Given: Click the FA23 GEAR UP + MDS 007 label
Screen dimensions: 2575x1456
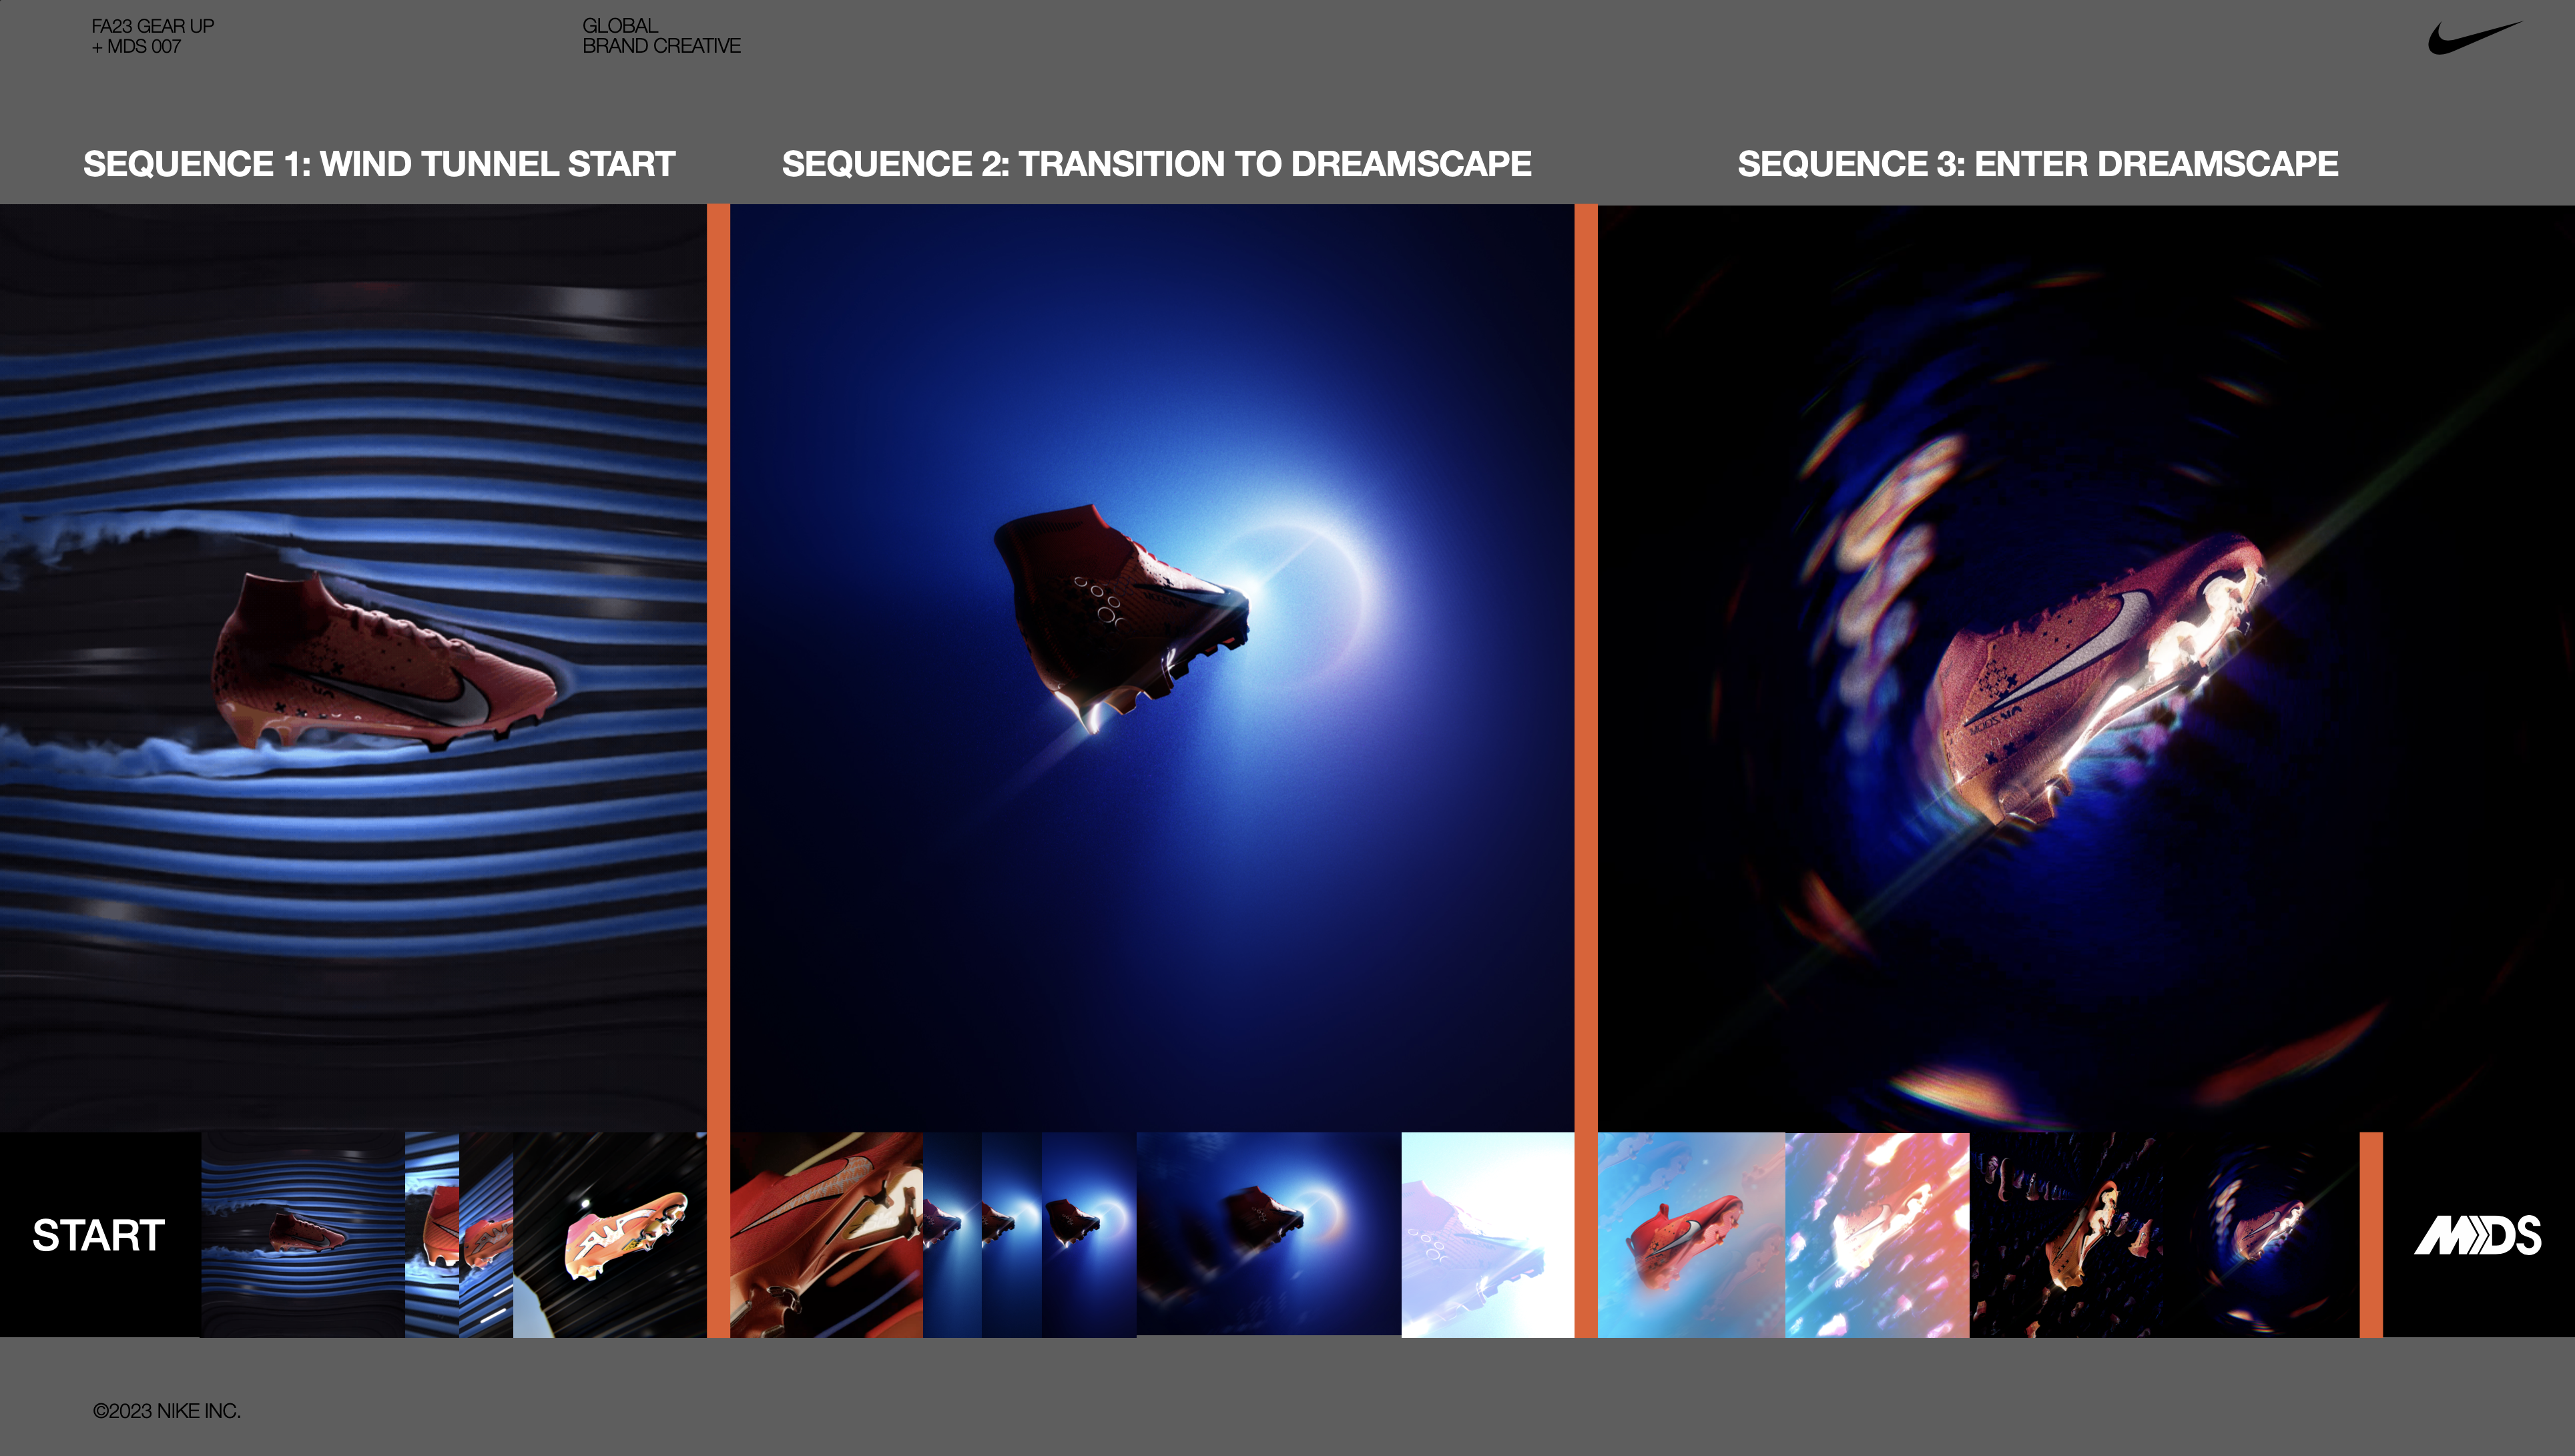Looking at the screenshot, I should (x=152, y=36).
